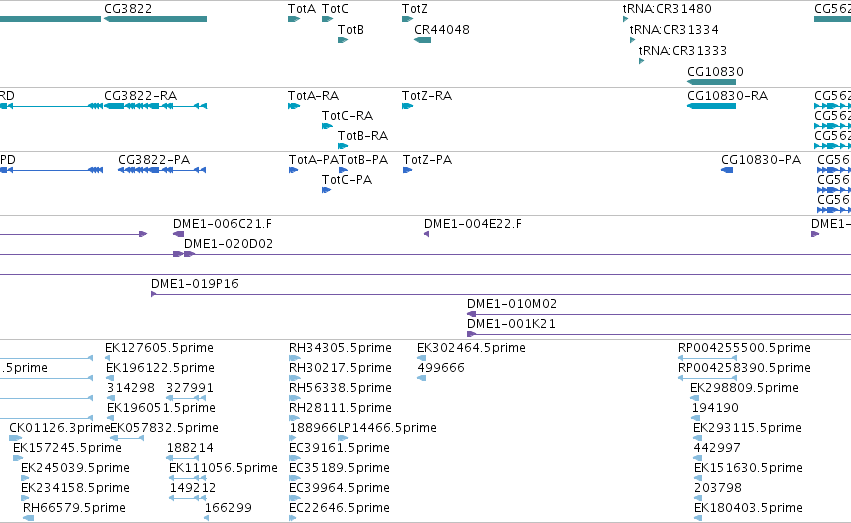
Task: Click EST RH66579.5prime label
Action: (x=74, y=508)
